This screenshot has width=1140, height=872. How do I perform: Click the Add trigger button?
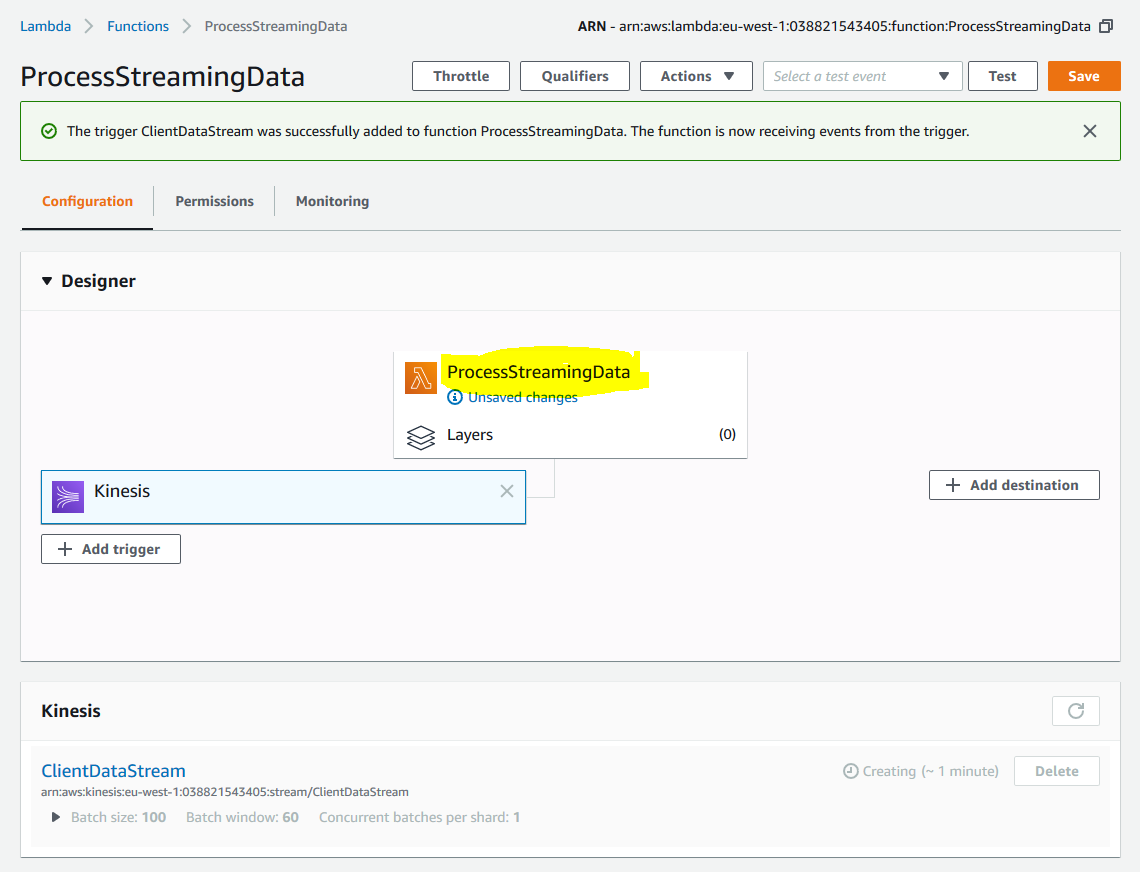pyautogui.click(x=111, y=549)
